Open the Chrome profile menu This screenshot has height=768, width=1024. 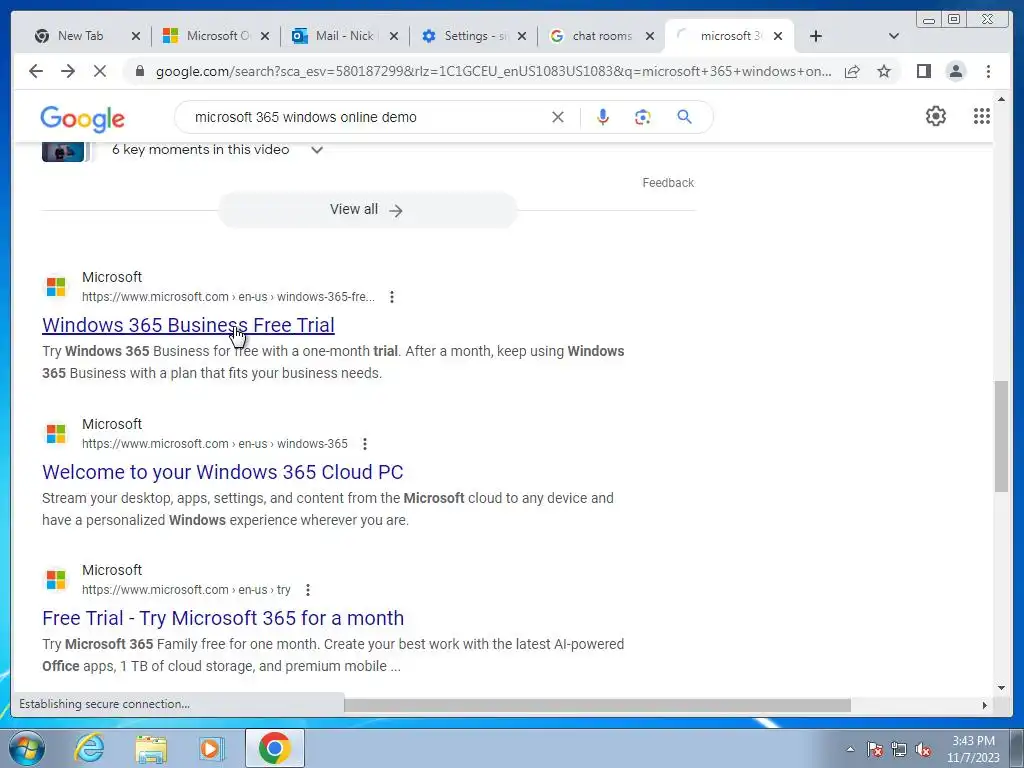click(x=955, y=71)
